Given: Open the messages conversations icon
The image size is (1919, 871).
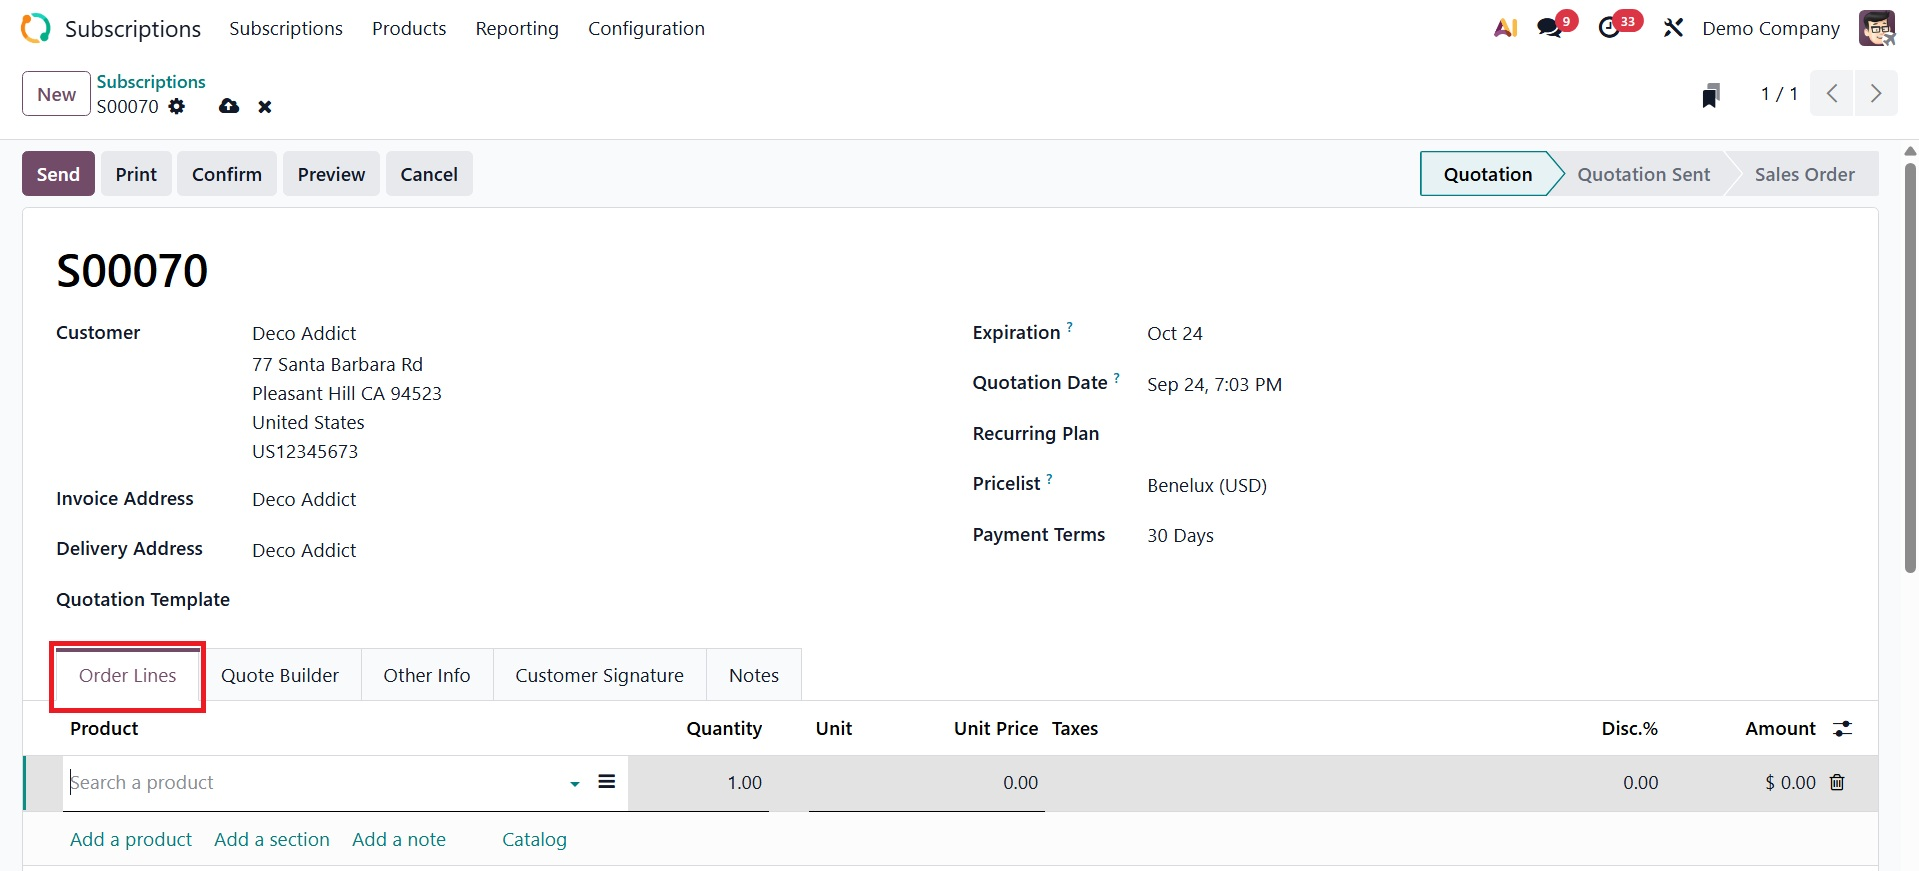Looking at the screenshot, I should tap(1550, 28).
